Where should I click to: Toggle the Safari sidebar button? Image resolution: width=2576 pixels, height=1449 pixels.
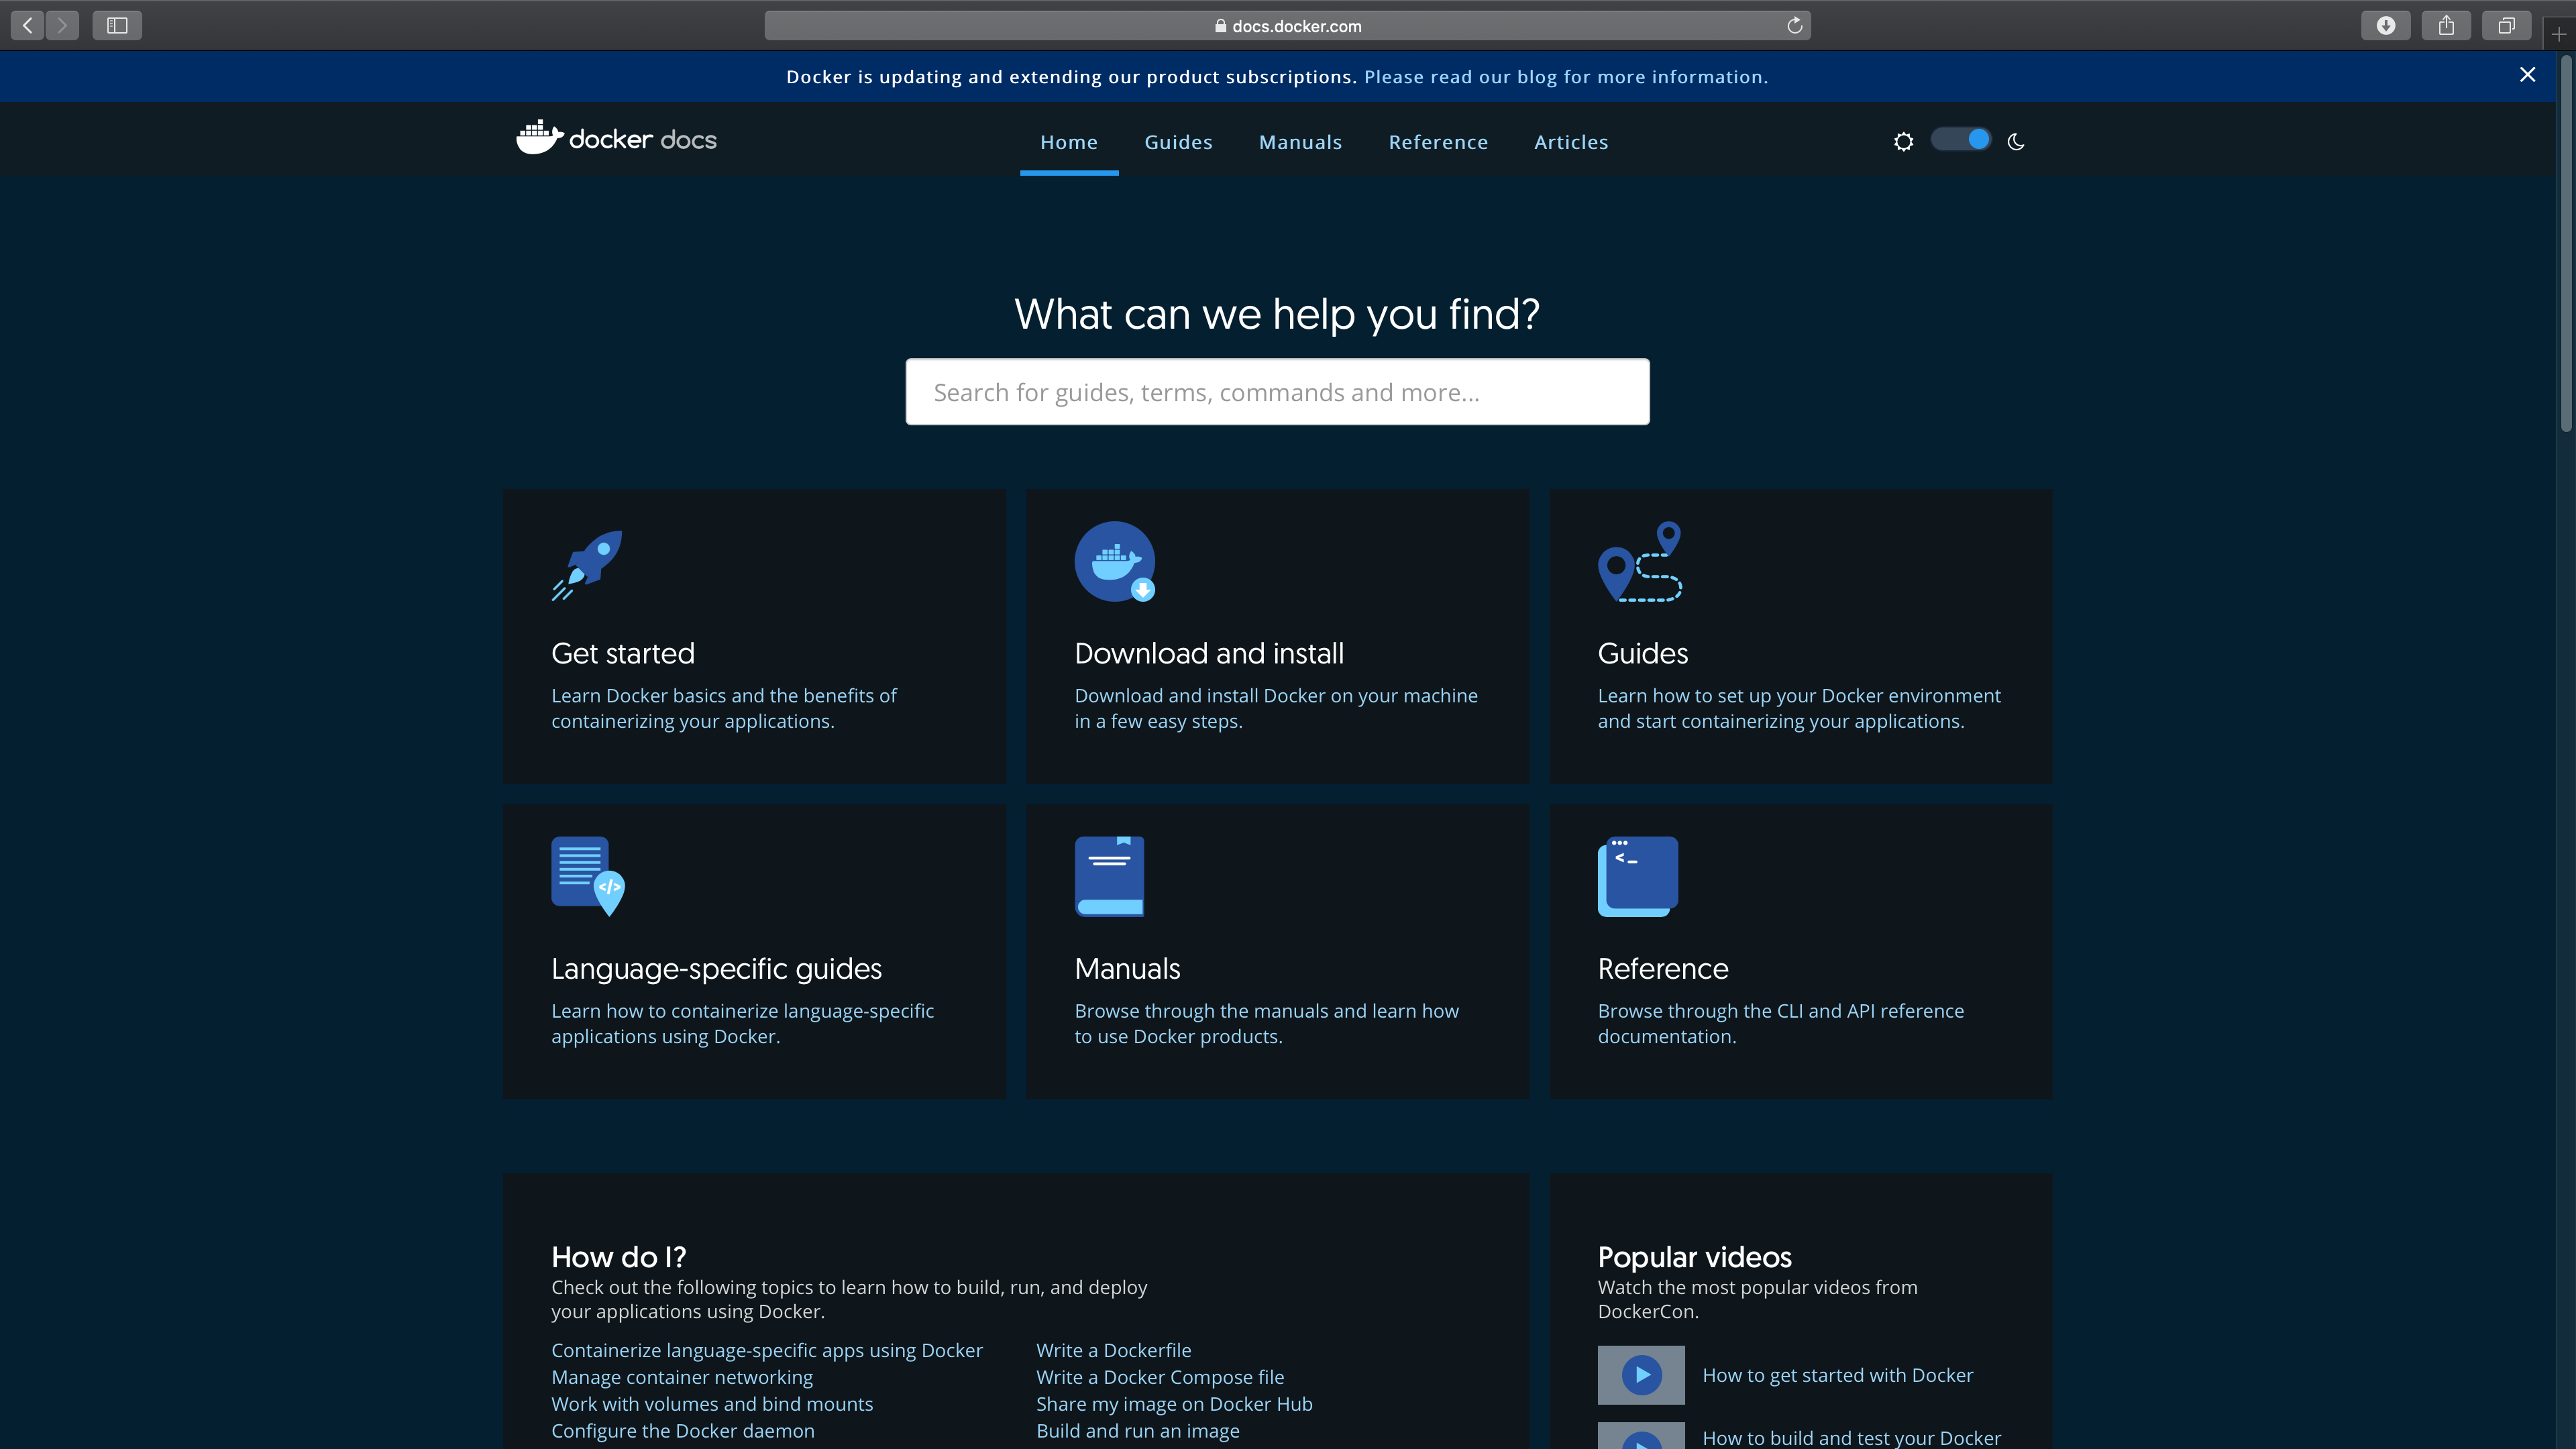point(117,25)
